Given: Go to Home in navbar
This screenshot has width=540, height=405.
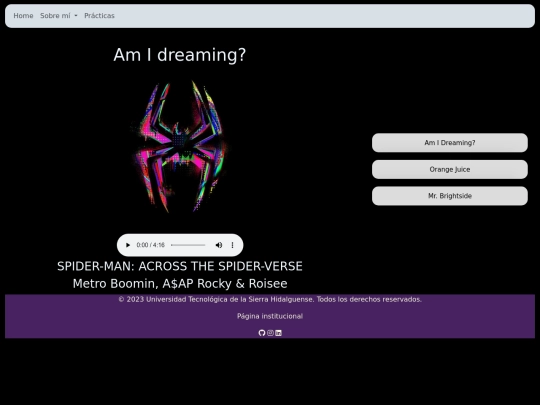Looking at the screenshot, I should tap(23, 16).
